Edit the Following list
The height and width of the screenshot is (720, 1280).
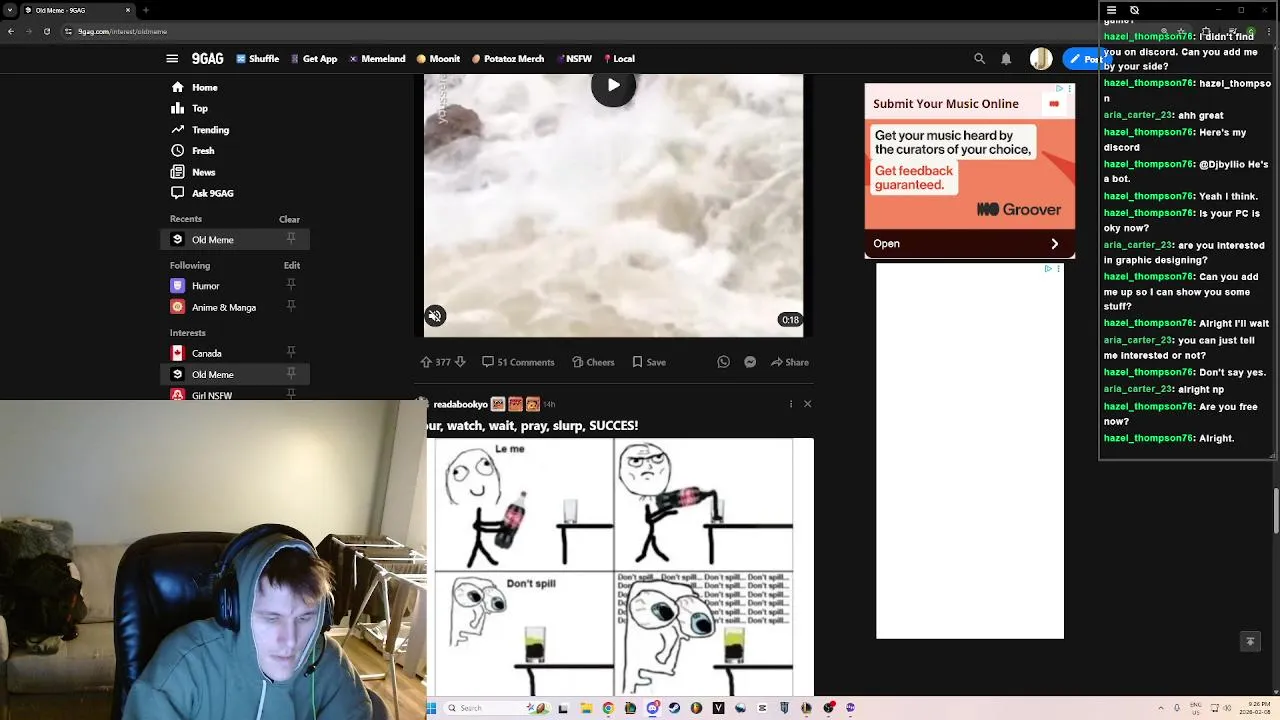pyautogui.click(x=292, y=265)
